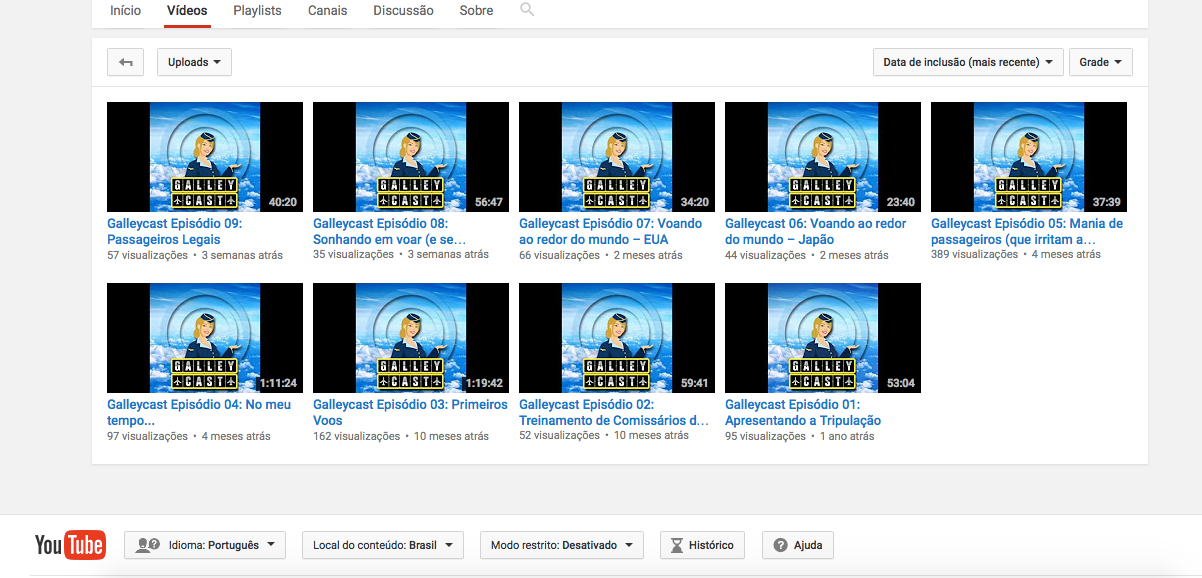Image resolution: width=1202 pixels, height=578 pixels.
Task: Open the Canais tab
Action: (x=328, y=11)
